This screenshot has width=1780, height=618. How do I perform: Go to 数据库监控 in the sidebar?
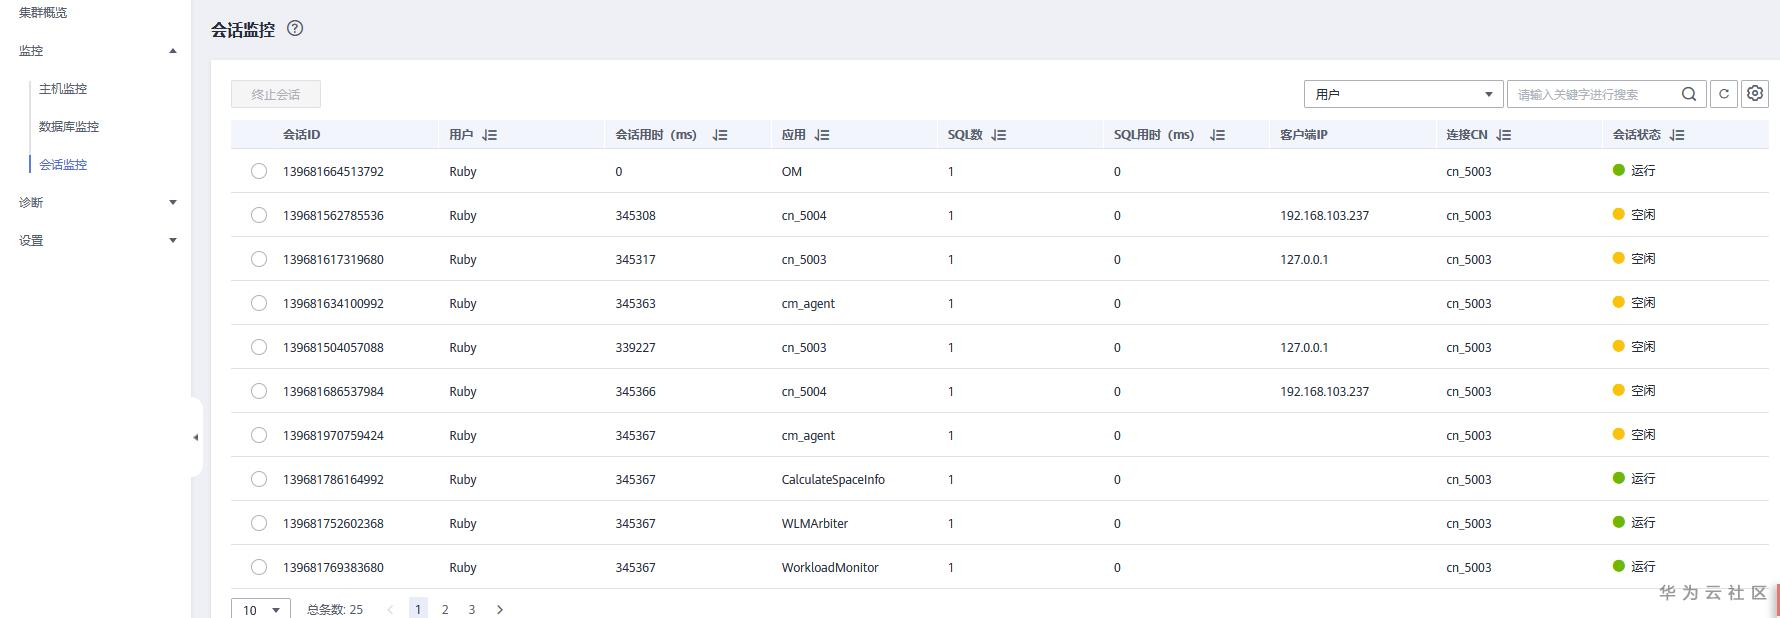[x=69, y=127]
